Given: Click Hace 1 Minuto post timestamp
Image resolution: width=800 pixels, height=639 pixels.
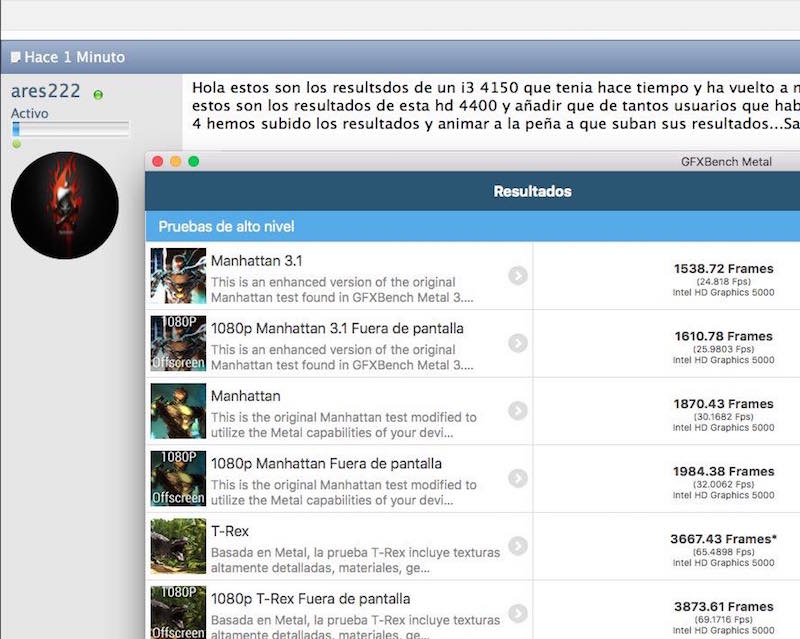Looking at the screenshot, I should click(x=74, y=57).
